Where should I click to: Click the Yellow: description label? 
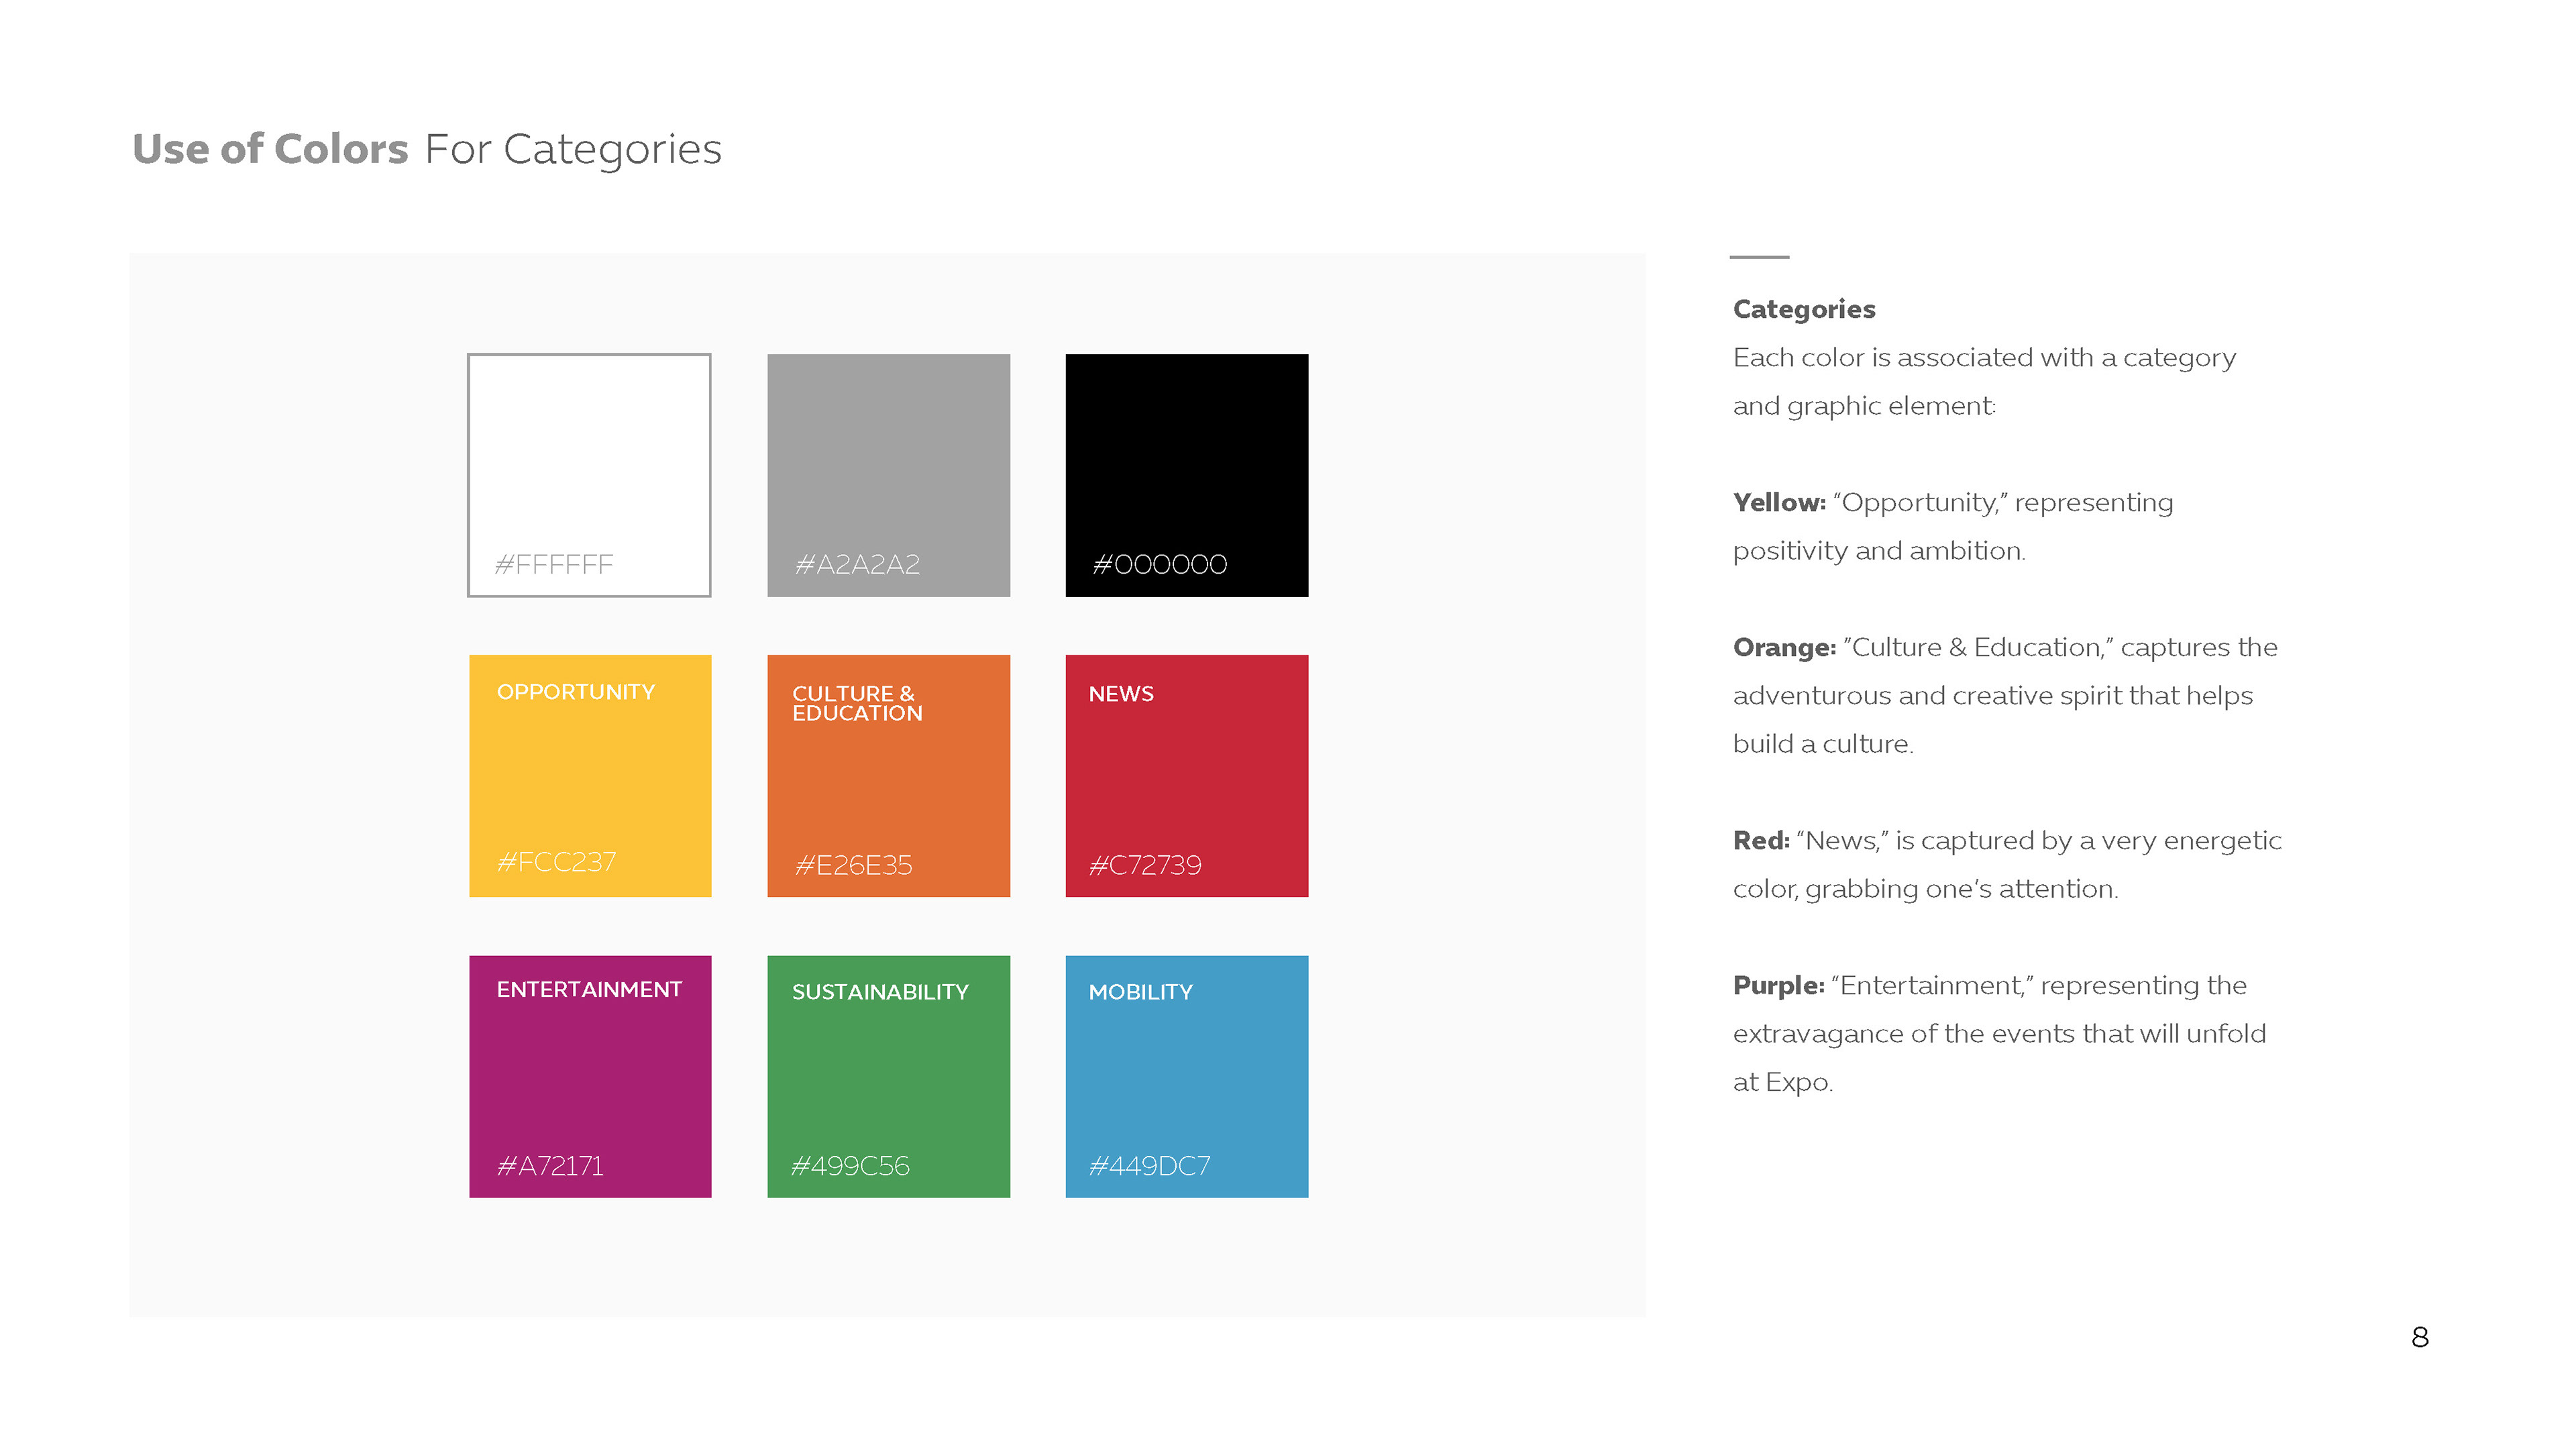[1779, 502]
